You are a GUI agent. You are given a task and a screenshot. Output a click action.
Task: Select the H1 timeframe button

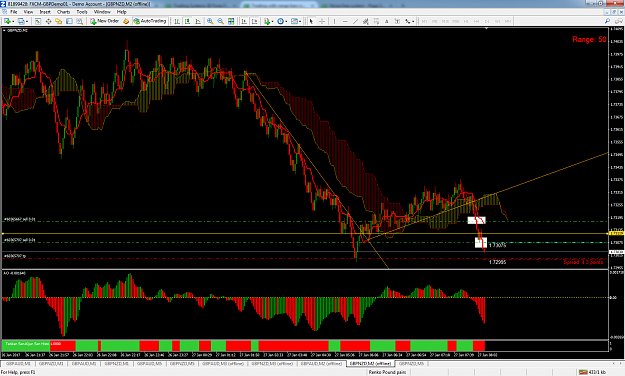click(466, 21)
